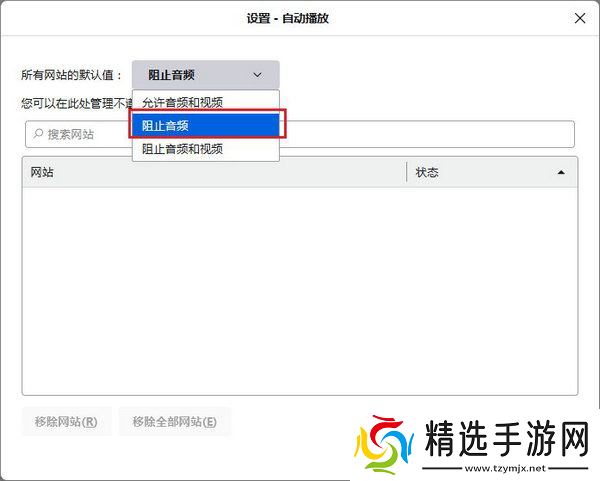Screen dimensions: 600x481
Task: Close the 自动播放 settings dialog
Action: tap(580, 18)
